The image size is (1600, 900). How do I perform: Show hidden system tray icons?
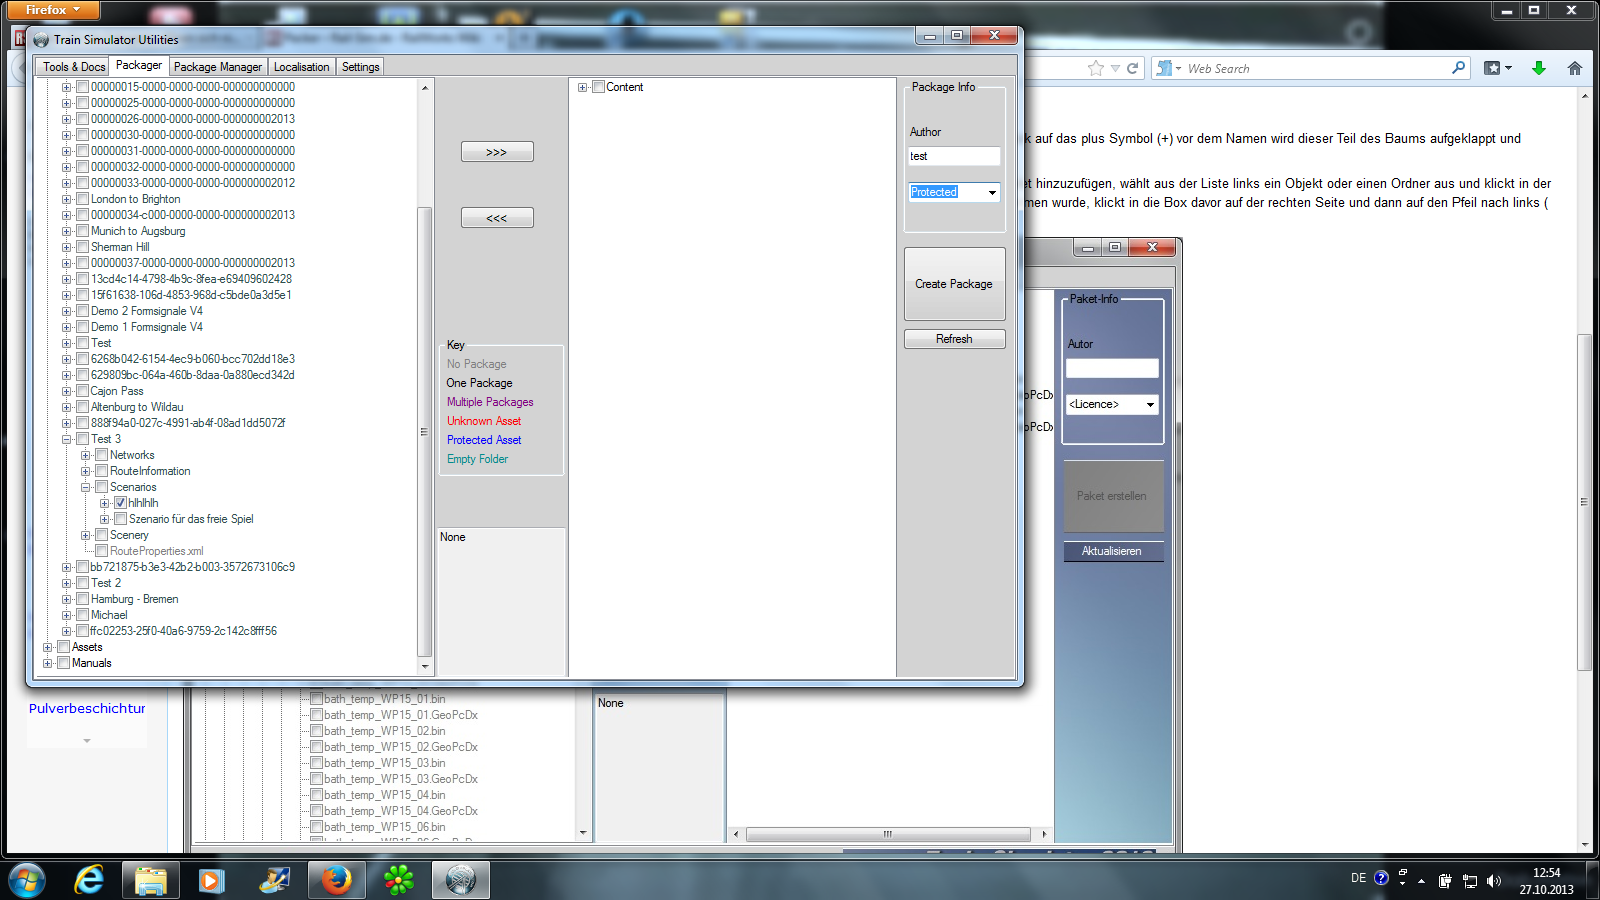tap(1421, 881)
